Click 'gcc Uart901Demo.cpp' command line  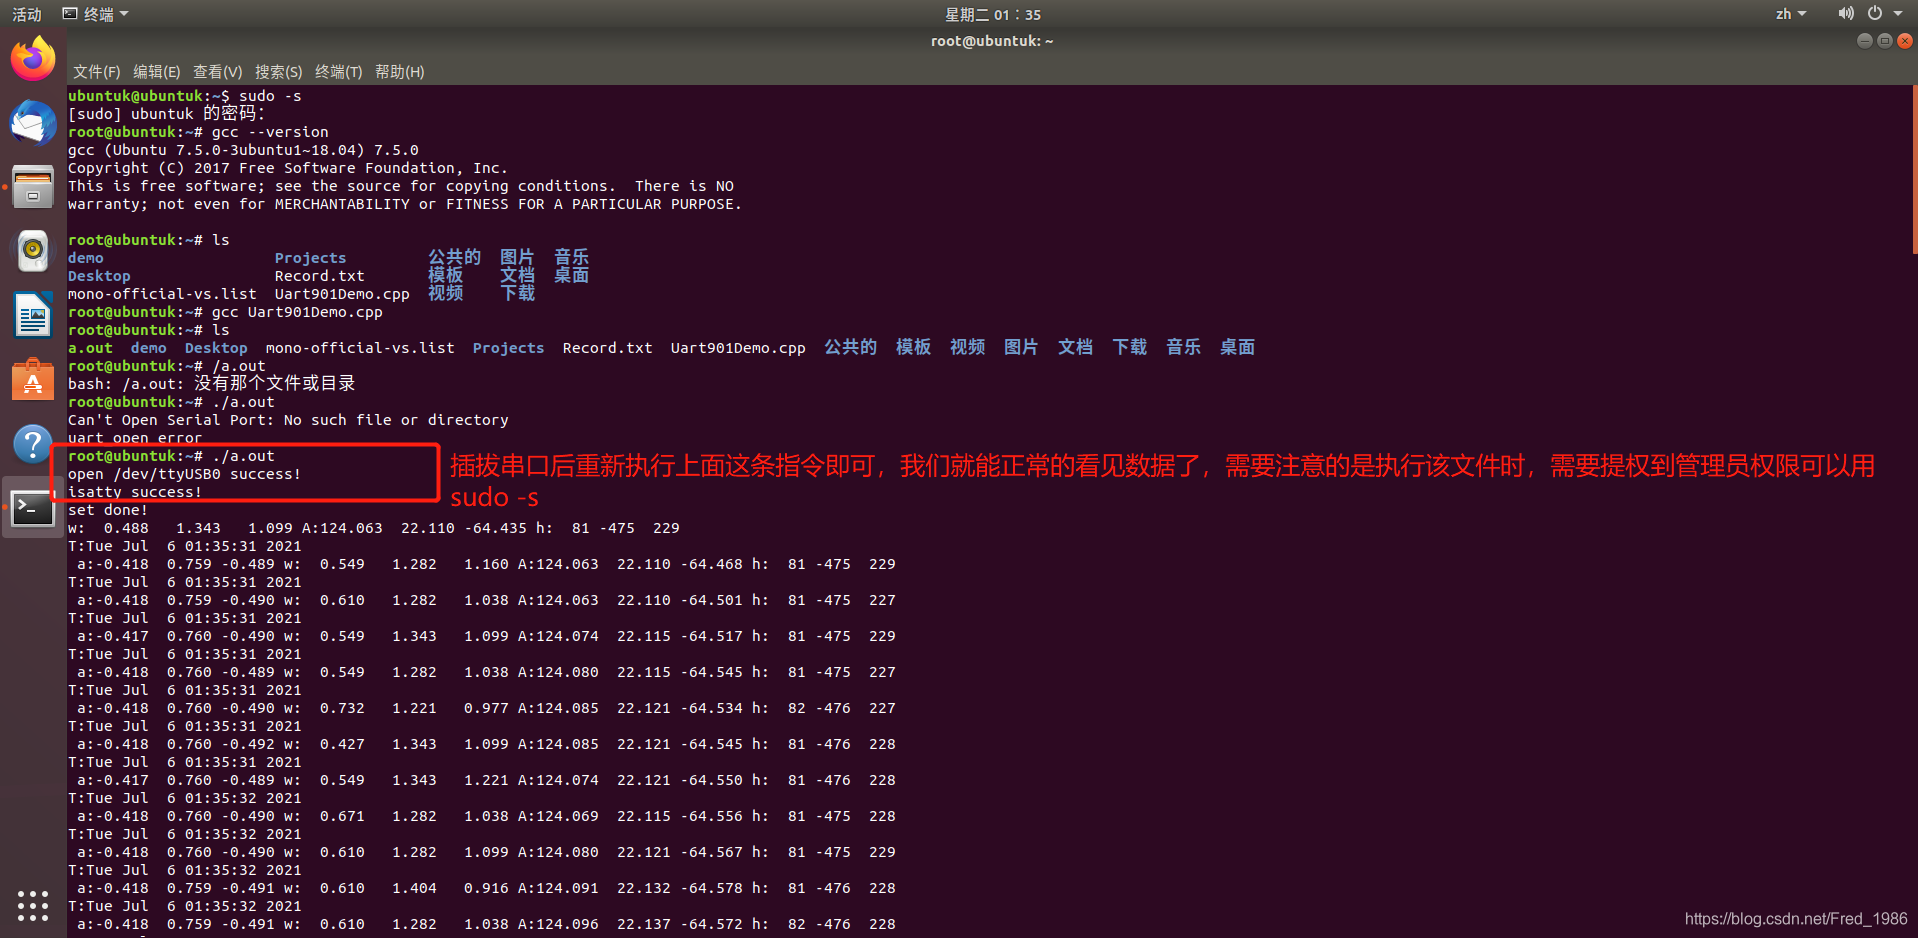297,312
